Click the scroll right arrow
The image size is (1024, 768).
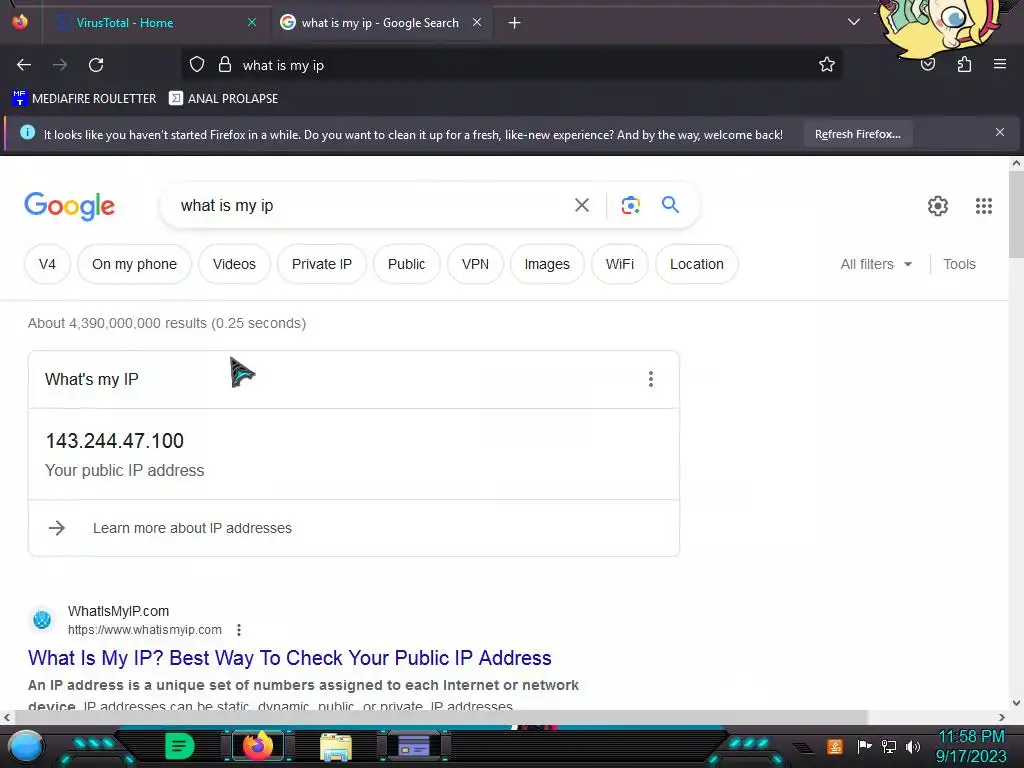point(1002,717)
